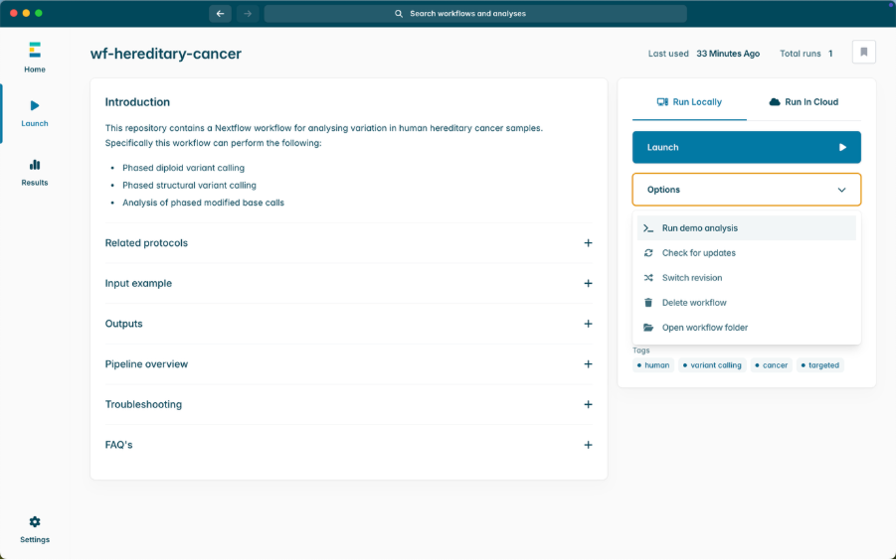Click the cloud icon on Run In Cloud
This screenshot has width=896, height=560.
pos(774,102)
